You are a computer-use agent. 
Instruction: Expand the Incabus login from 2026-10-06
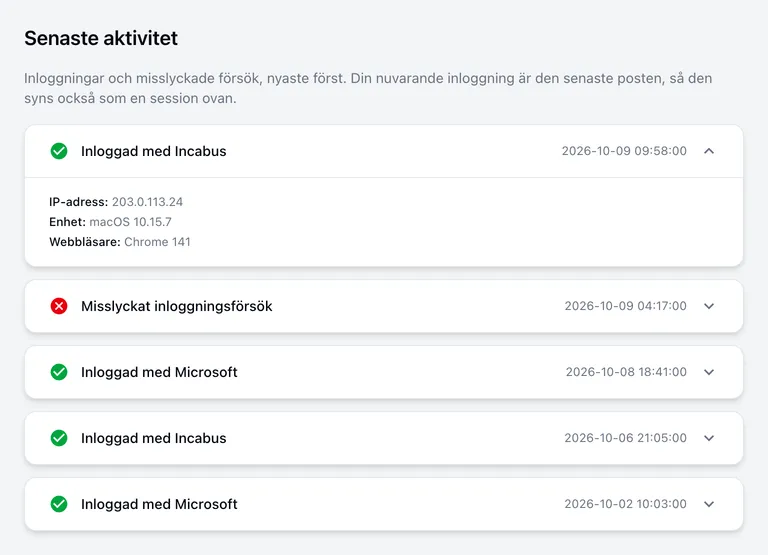(709, 438)
